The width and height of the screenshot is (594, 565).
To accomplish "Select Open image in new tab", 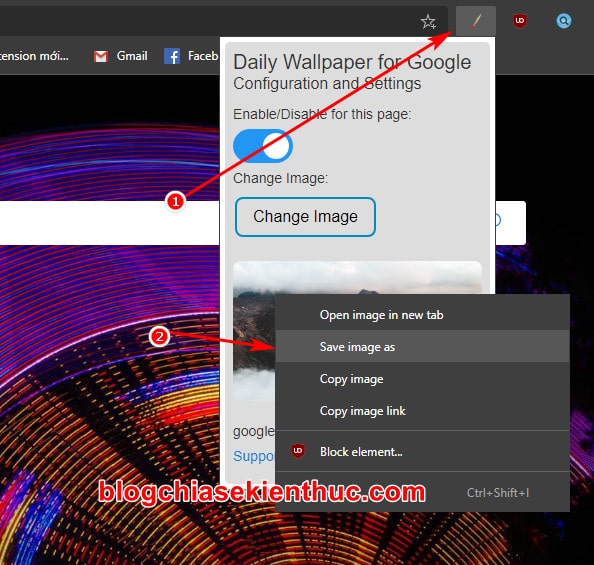I will (x=422, y=315).
